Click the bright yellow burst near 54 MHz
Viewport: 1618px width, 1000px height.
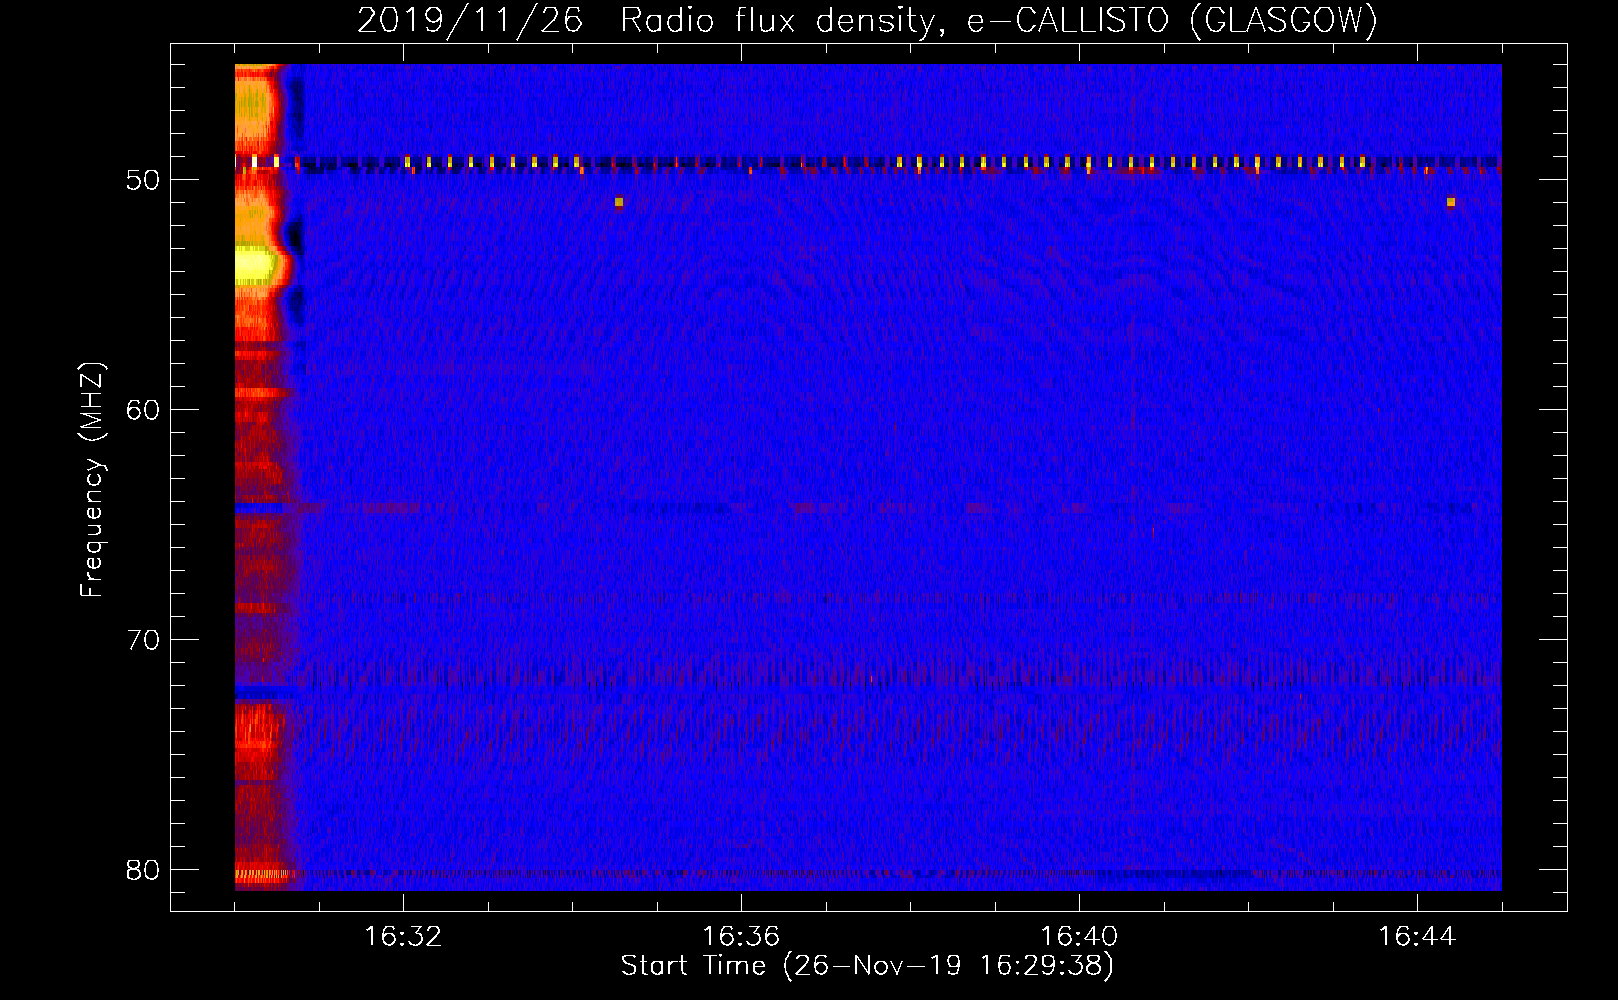(x=254, y=266)
